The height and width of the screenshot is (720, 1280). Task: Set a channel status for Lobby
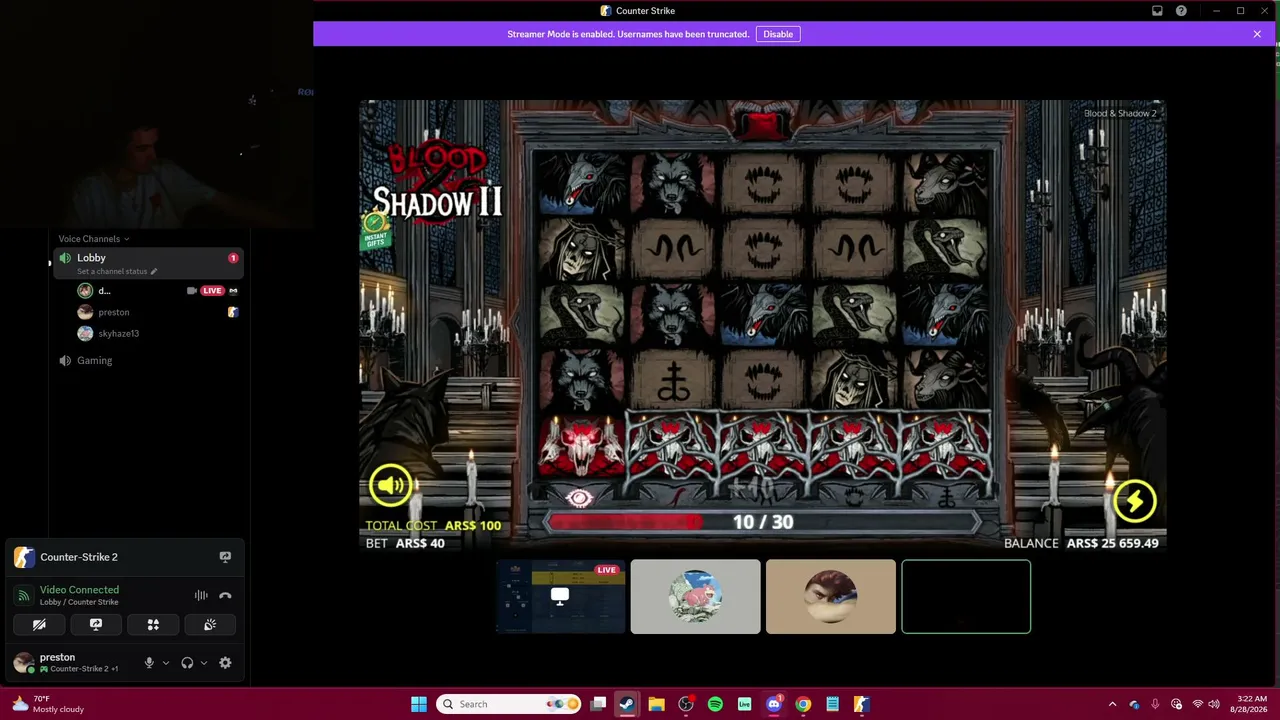(117, 271)
